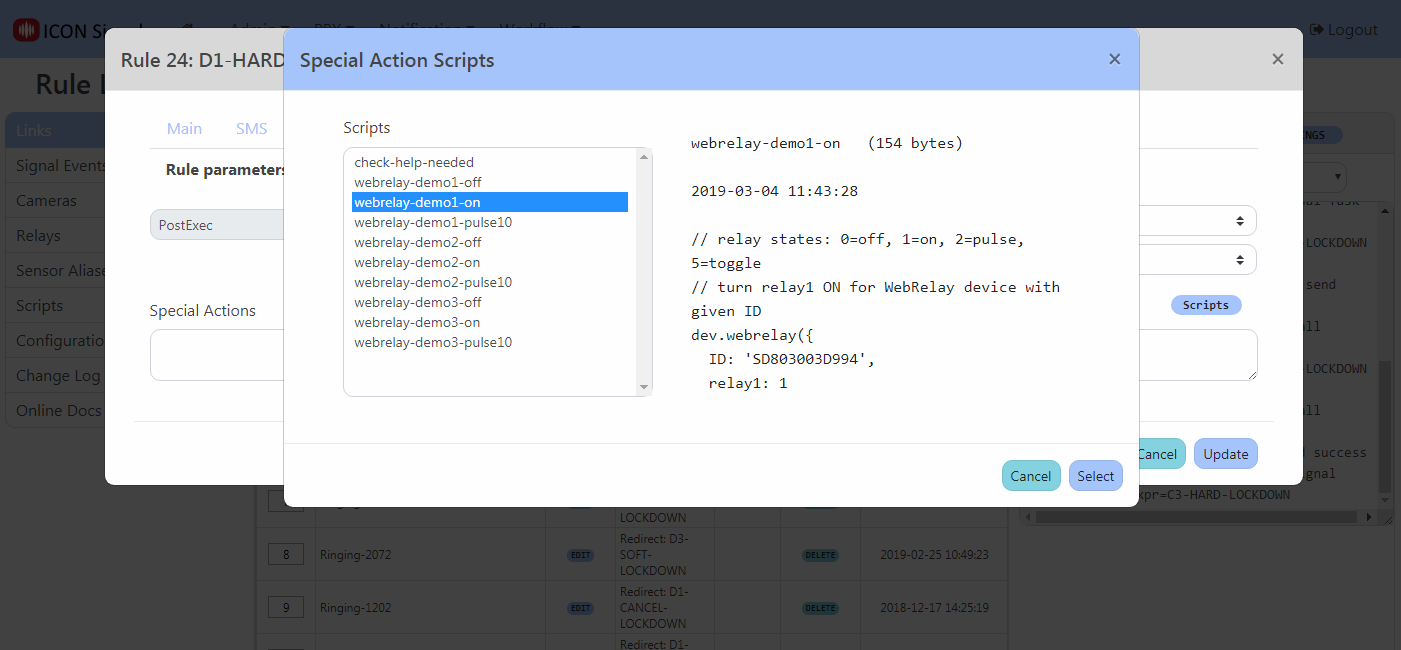This screenshot has width=1401, height=650.
Task: Click the Update button
Action: (x=1225, y=453)
